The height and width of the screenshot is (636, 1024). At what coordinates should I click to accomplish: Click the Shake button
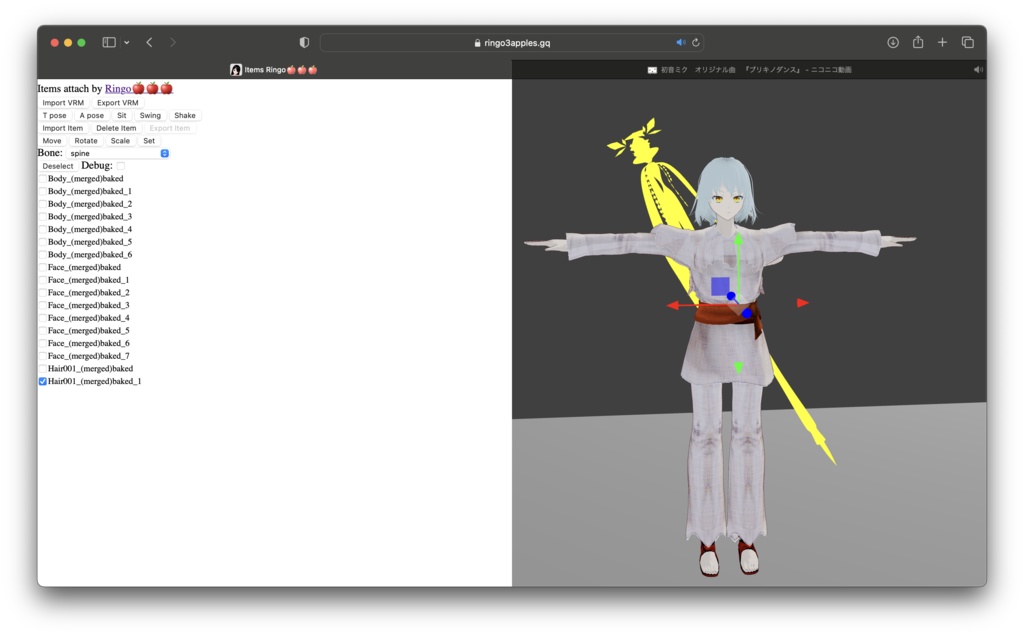185,115
